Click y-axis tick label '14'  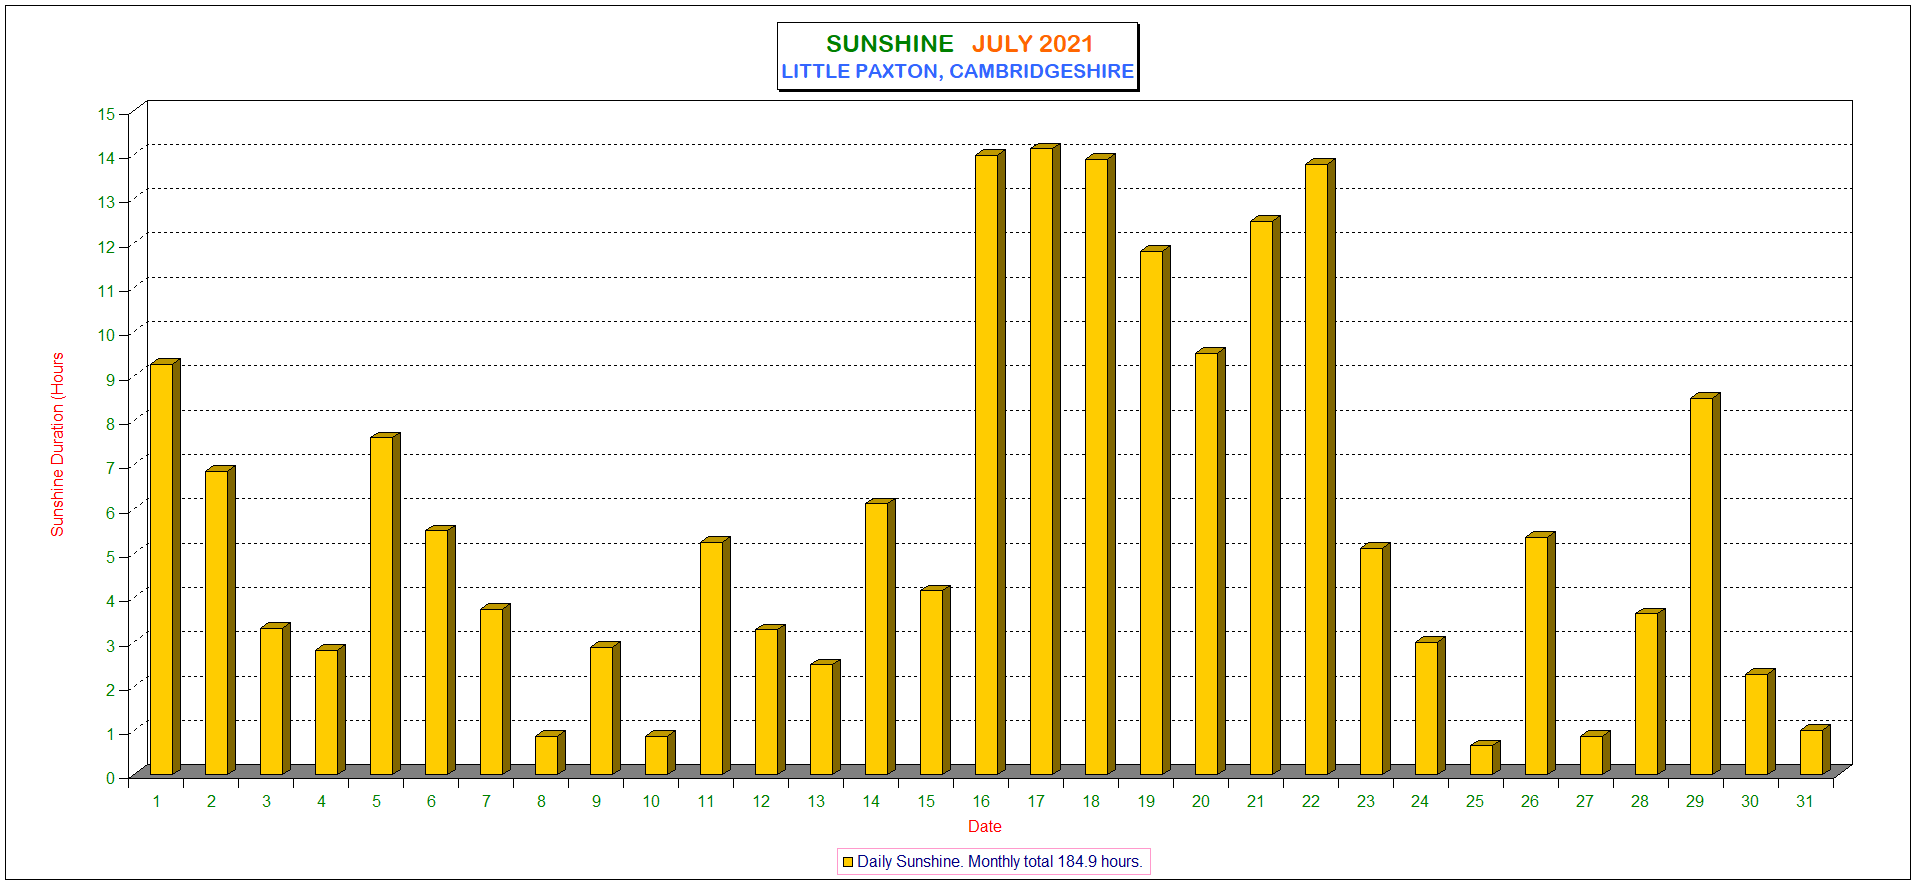point(106,158)
